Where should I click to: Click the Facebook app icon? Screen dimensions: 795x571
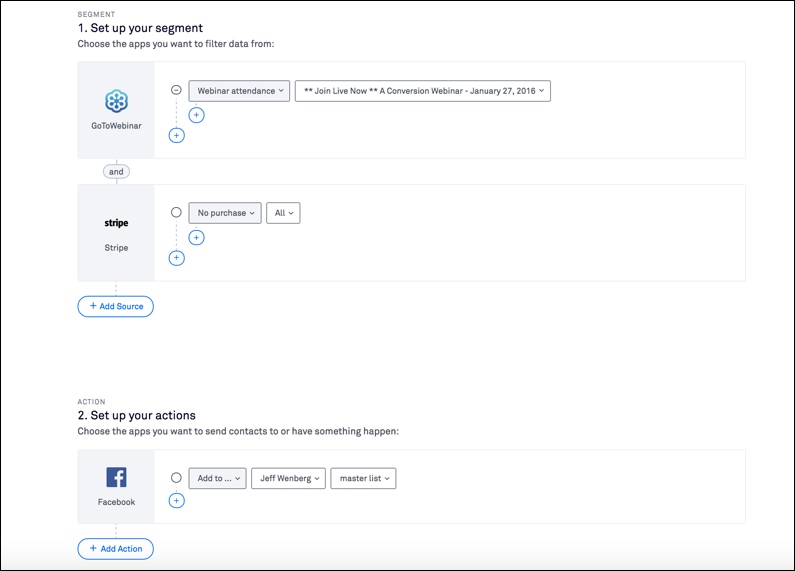tap(116, 477)
